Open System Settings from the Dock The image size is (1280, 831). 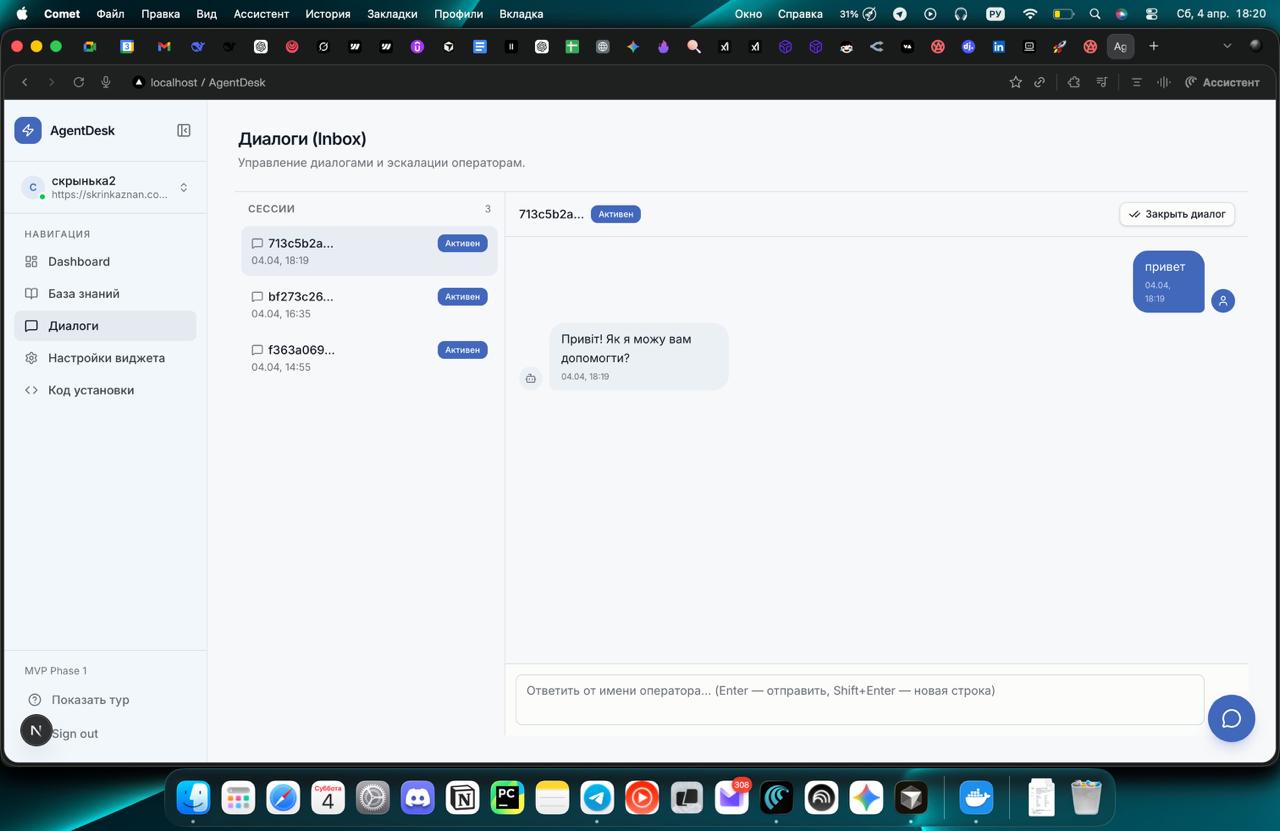point(372,797)
